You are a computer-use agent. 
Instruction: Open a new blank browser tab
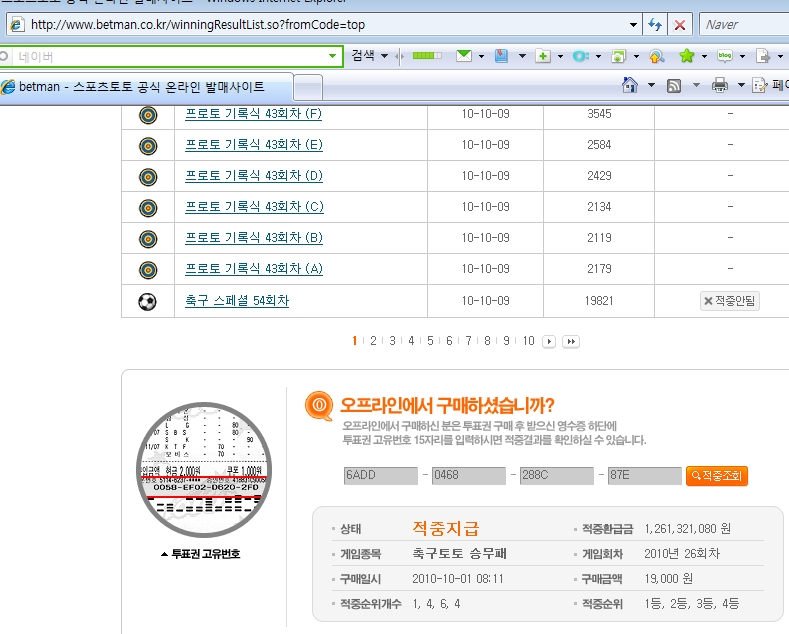[x=309, y=87]
